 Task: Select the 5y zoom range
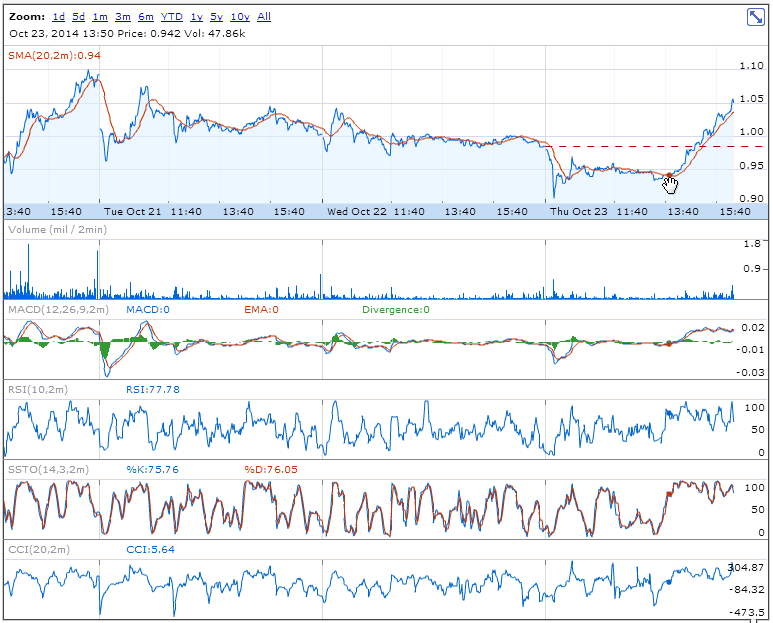click(x=216, y=17)
